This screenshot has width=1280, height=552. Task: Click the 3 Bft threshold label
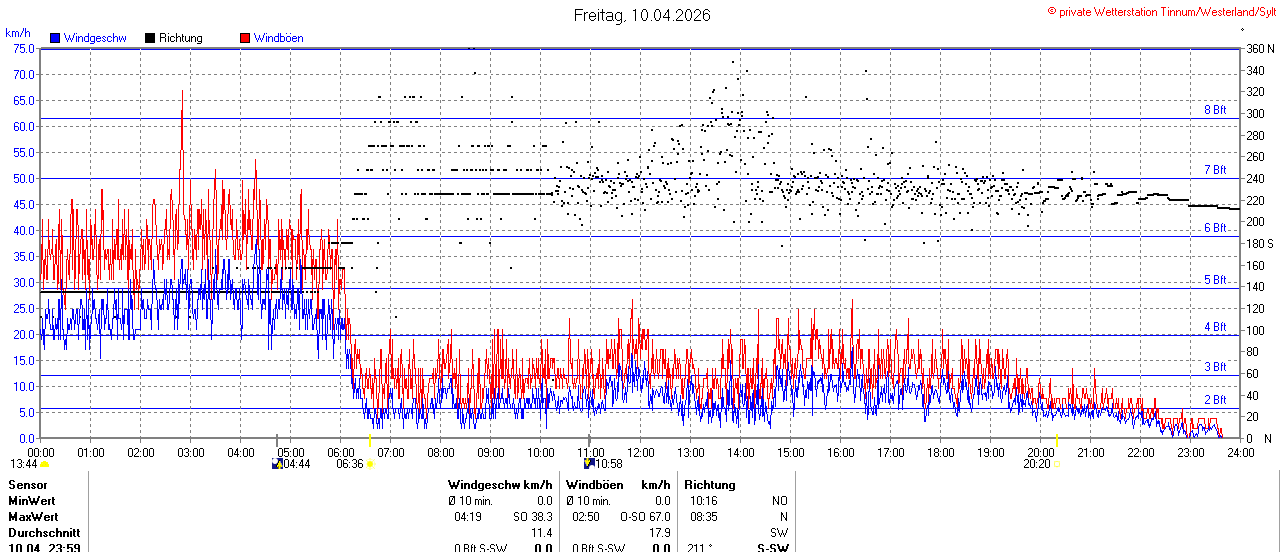[1215, 367]
